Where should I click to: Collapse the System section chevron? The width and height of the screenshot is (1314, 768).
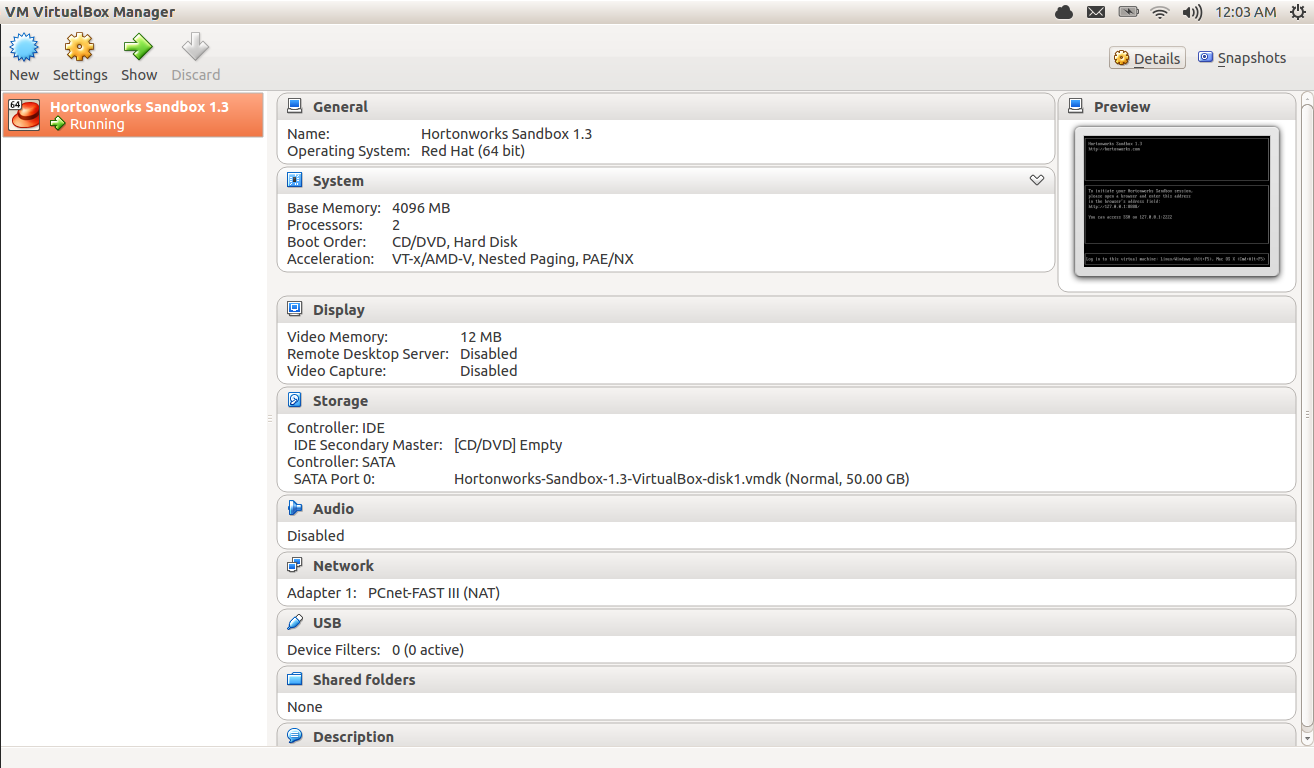[1037, 180]
